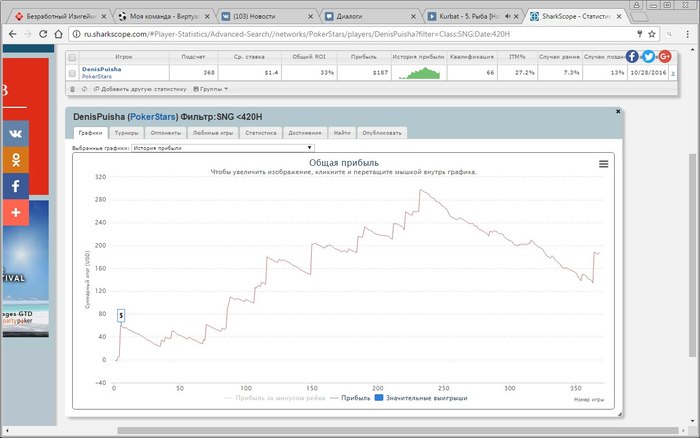Sort by Ср. ставка column header
This screenshot has height=438, width=700.
249,57
